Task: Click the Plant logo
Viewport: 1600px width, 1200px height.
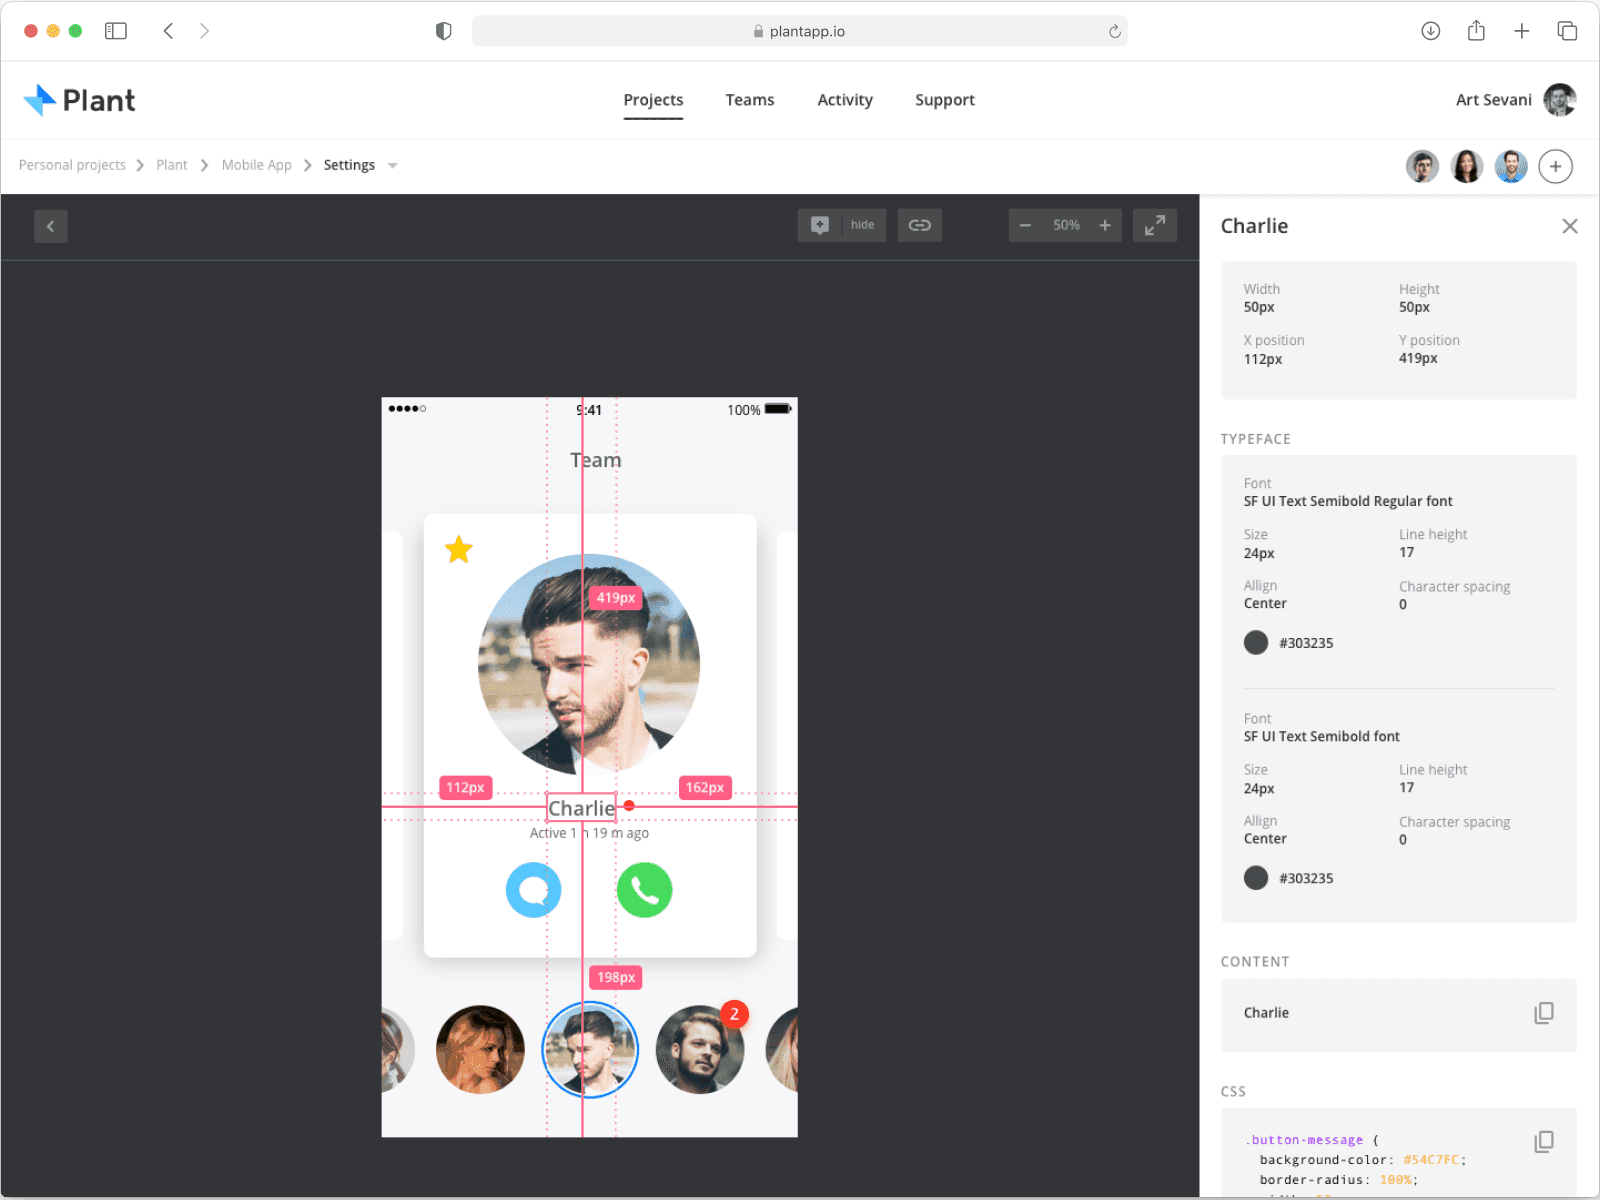Action: 79,100
